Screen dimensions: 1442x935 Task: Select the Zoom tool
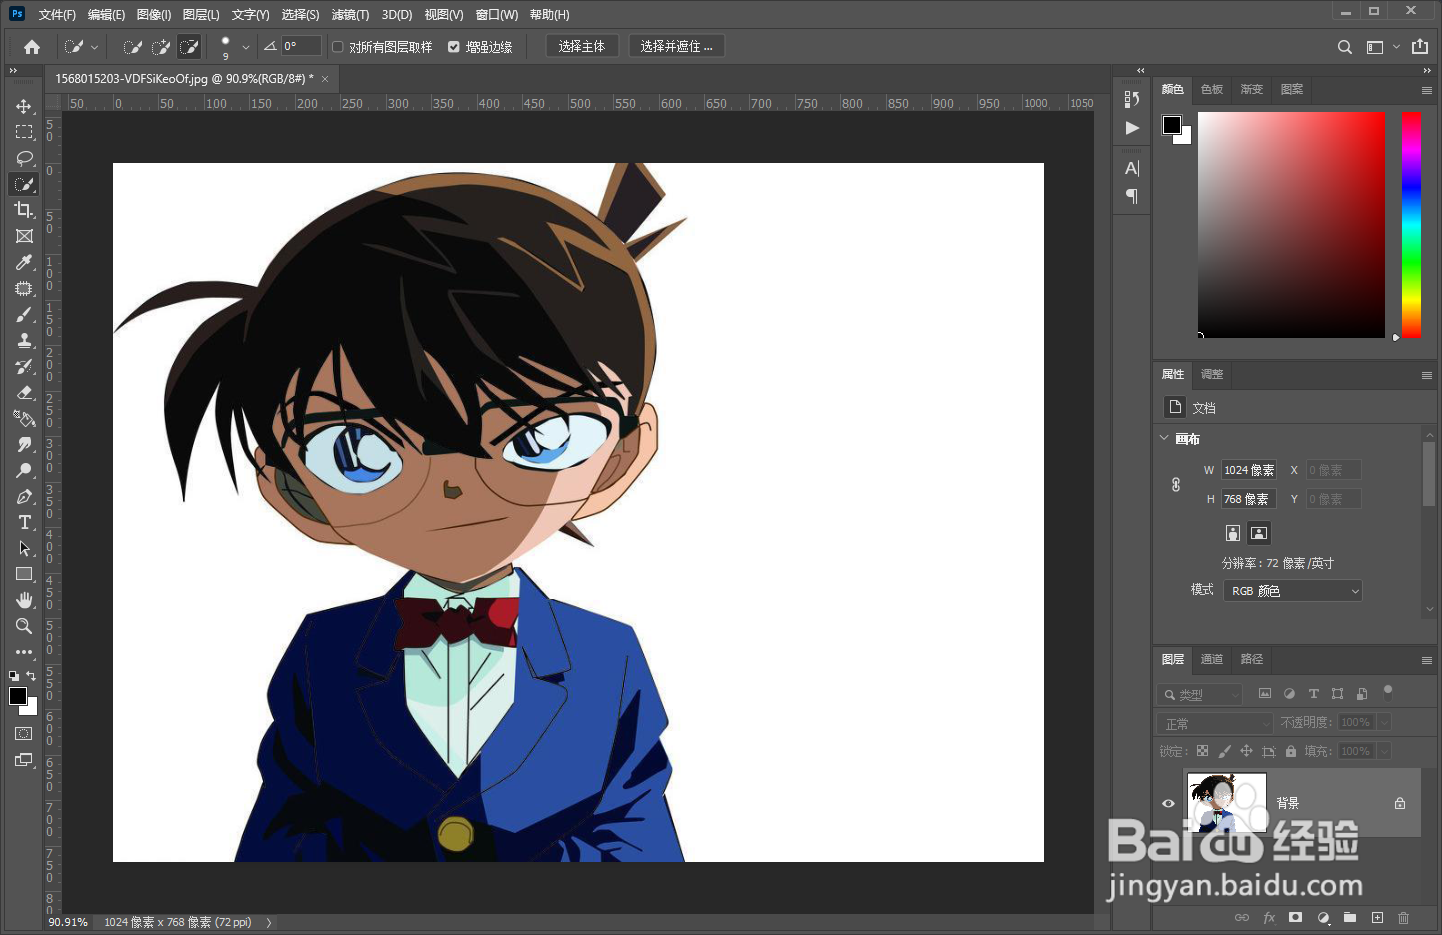[x=24, y=626]
